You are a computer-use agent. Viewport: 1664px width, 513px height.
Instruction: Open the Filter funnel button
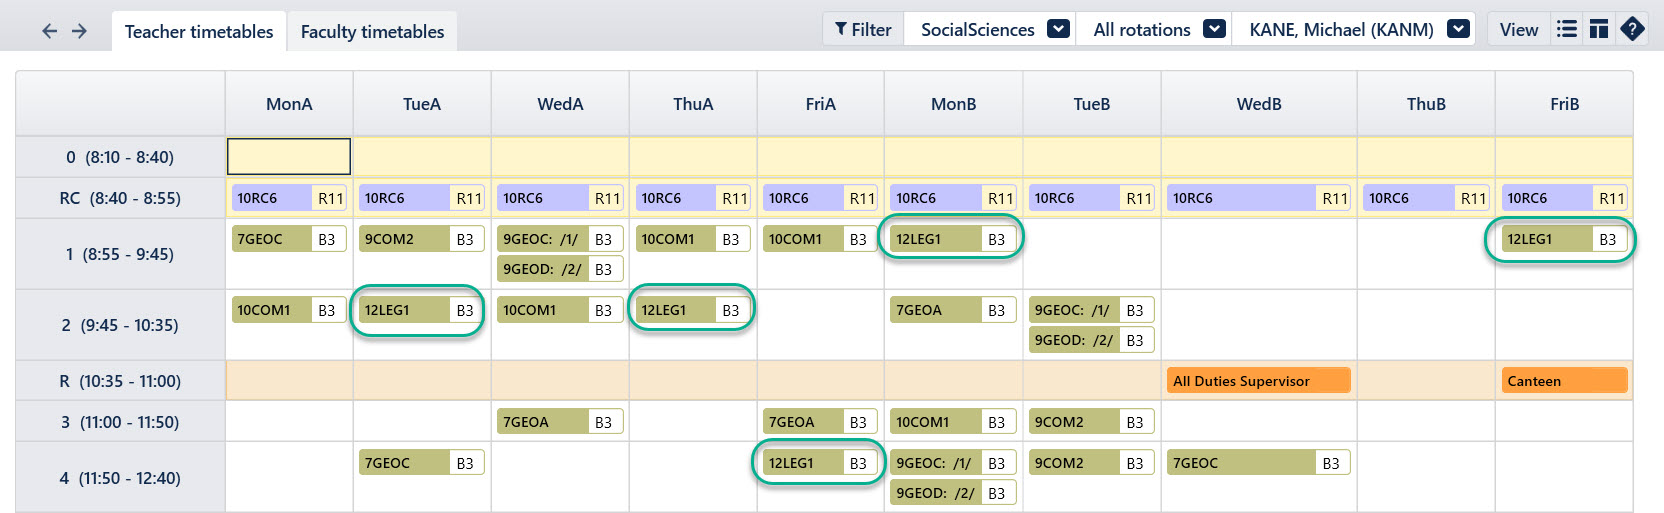pos(863,30)
